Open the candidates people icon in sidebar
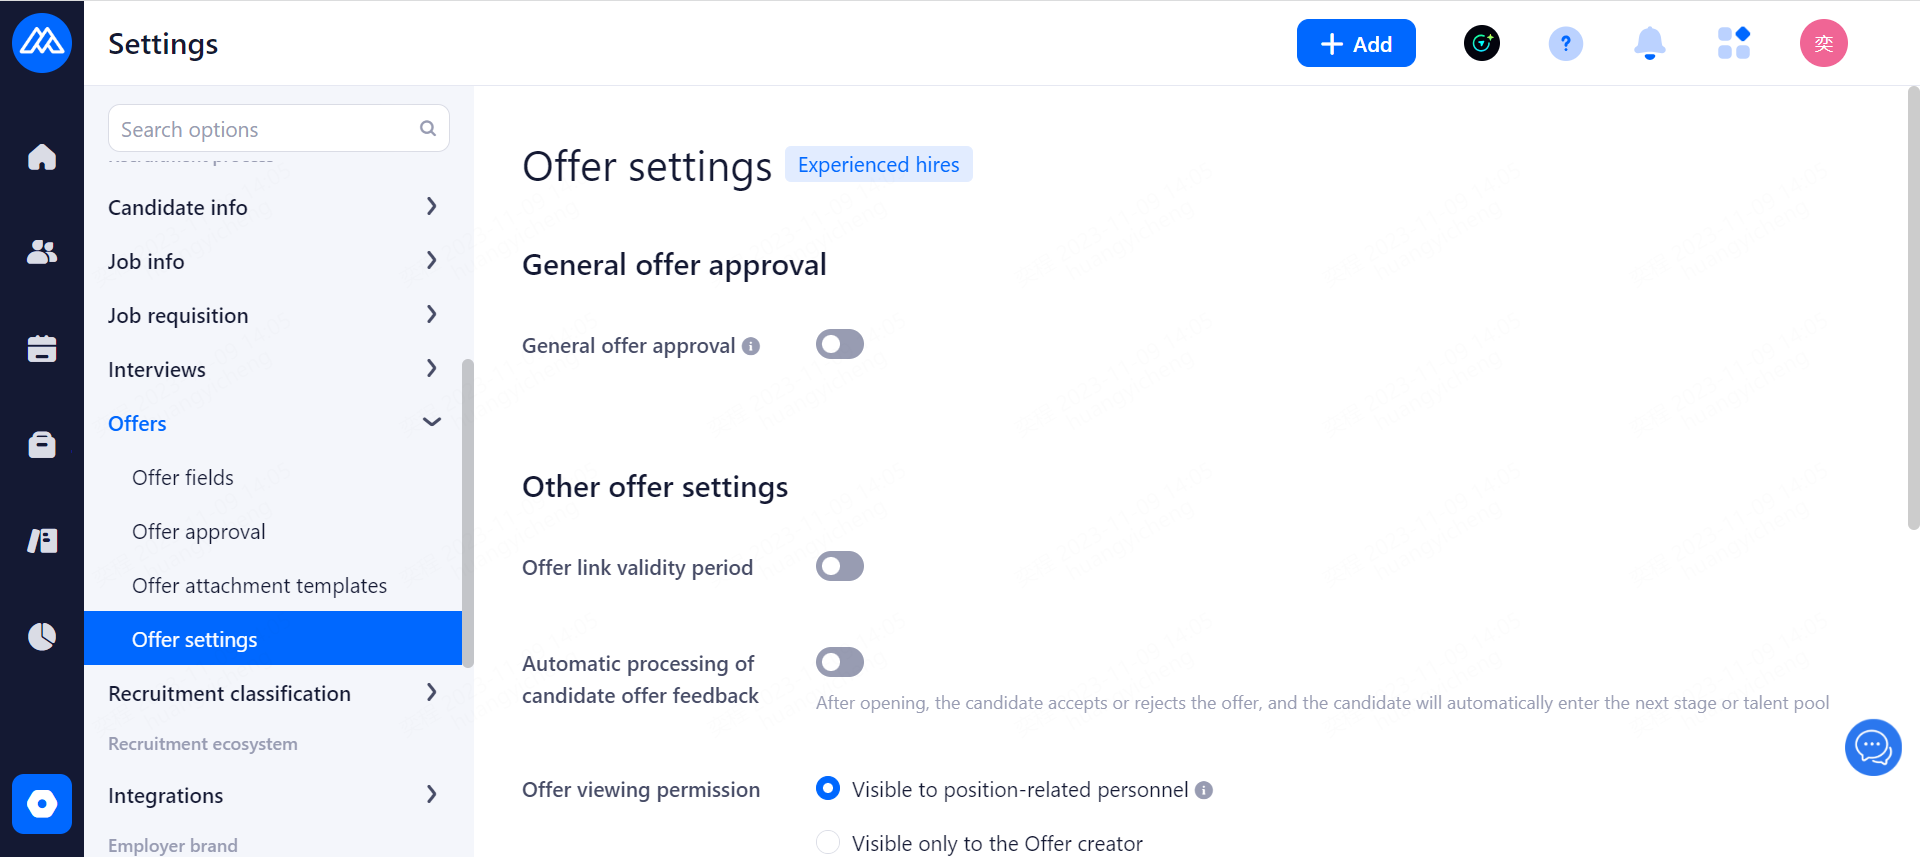 [42, 252]
